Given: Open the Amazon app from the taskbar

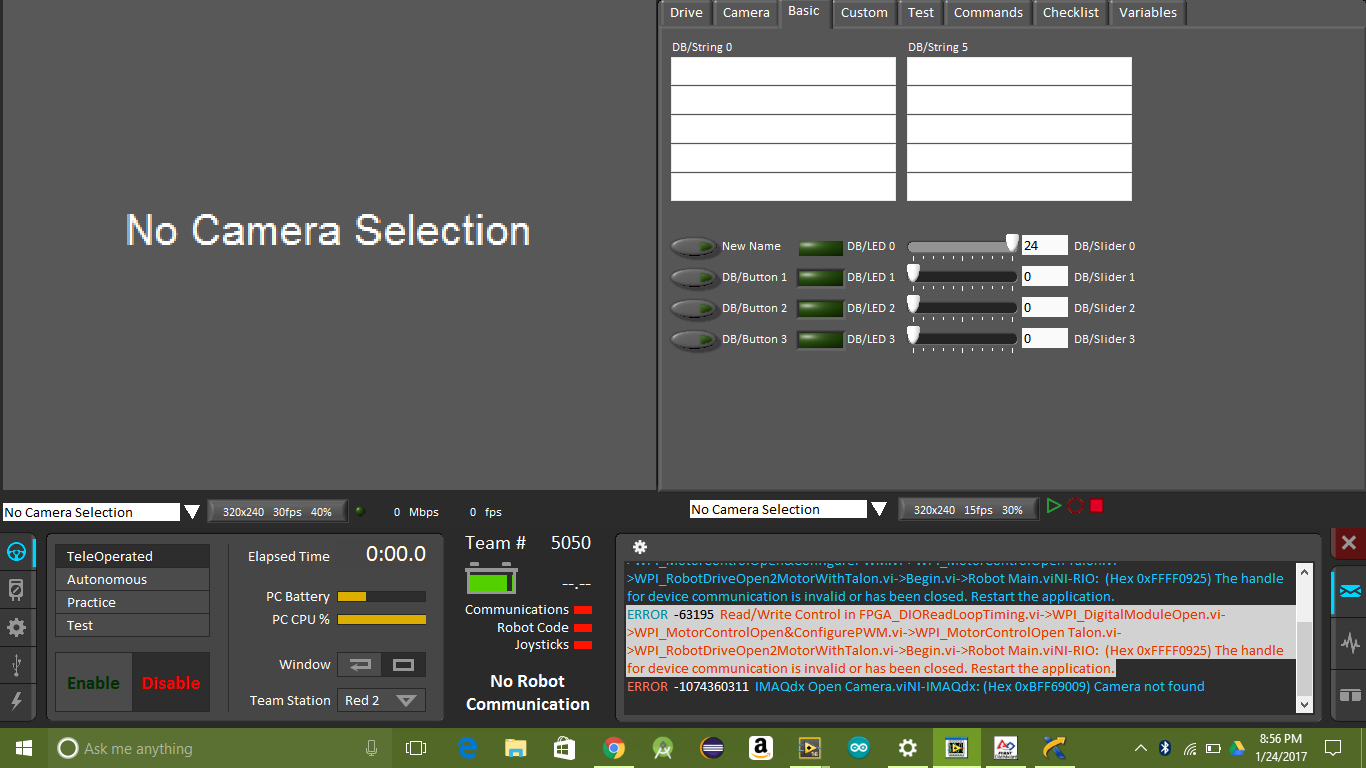Looking at the screenshot, I should point(761,748).
